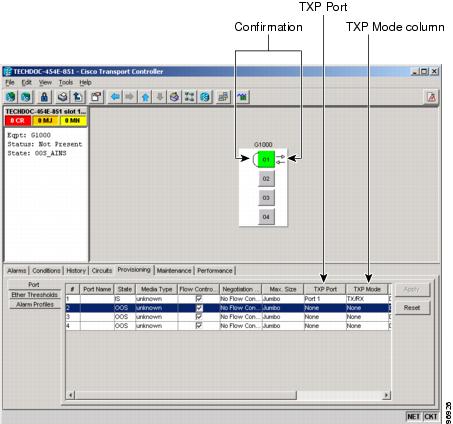Select port 02 on G1000 card

pos(266,179)
